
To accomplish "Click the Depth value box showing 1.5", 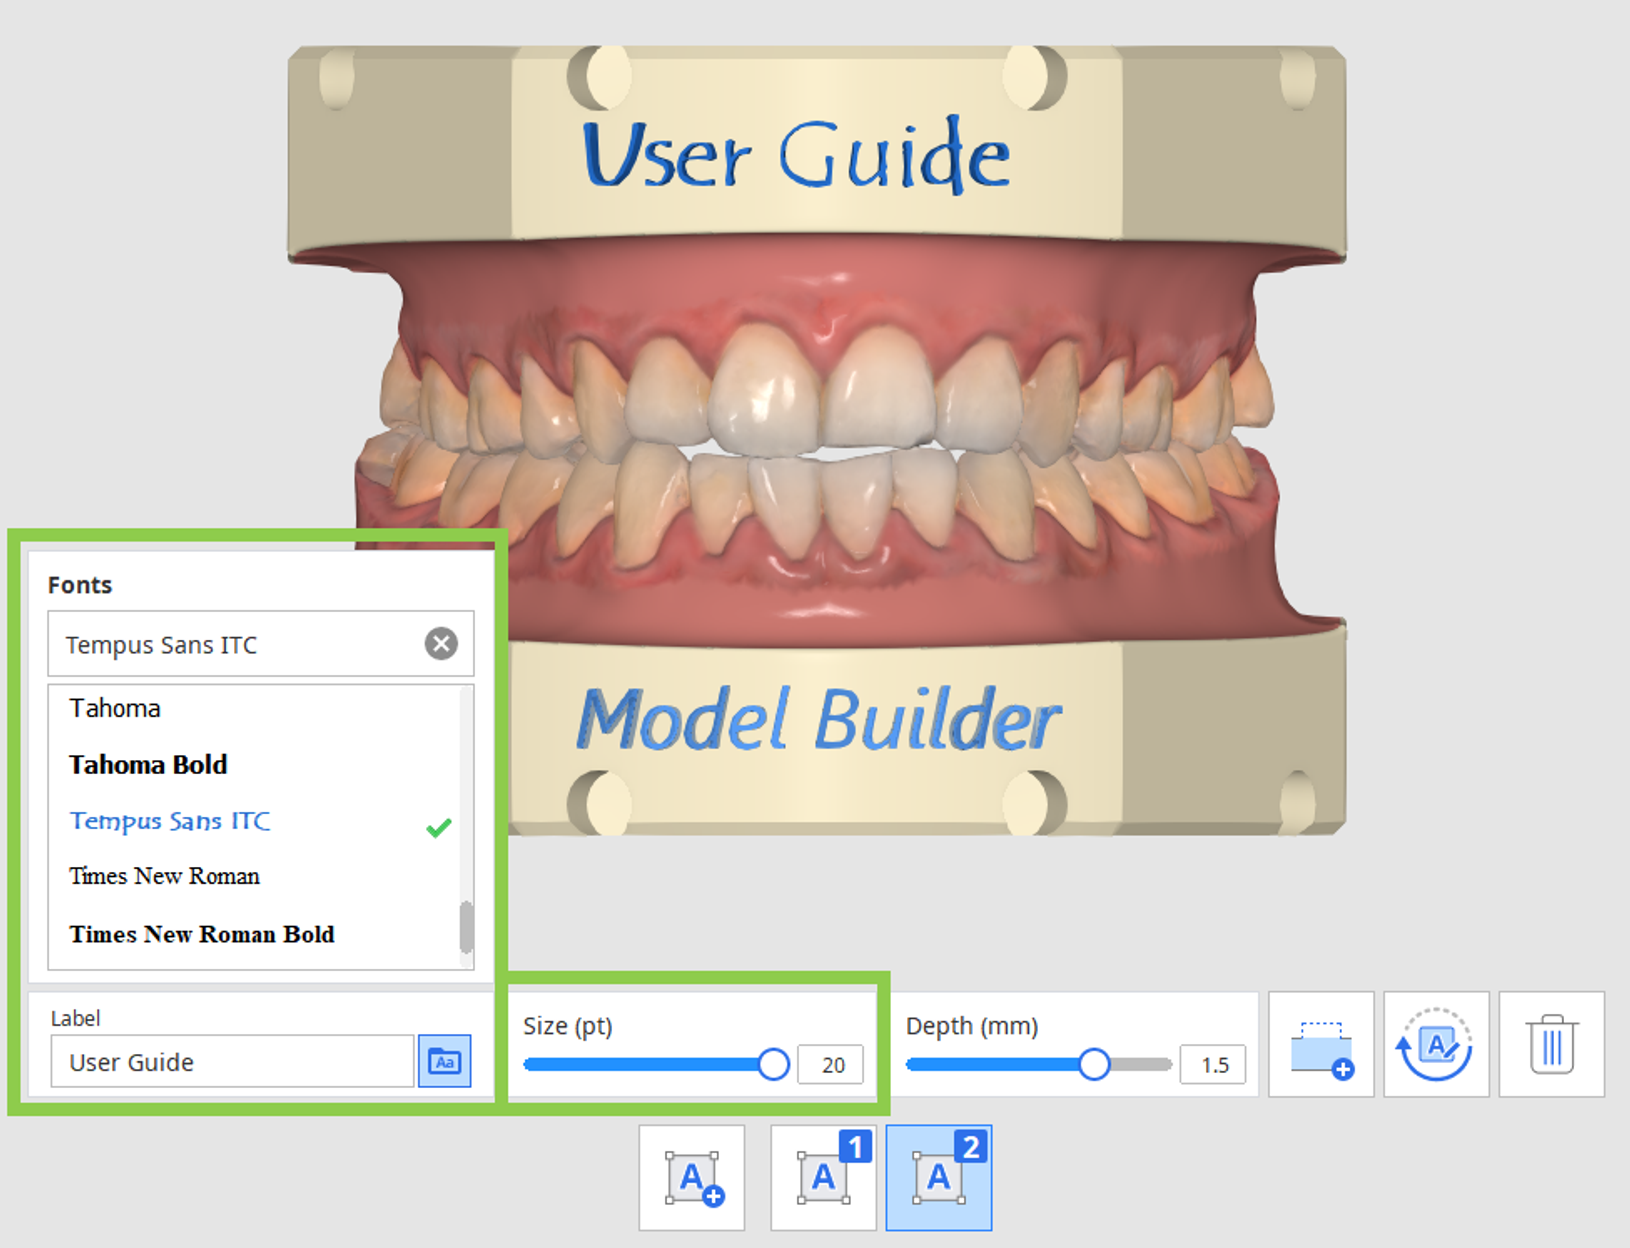I will [x=1213, y=1065].
